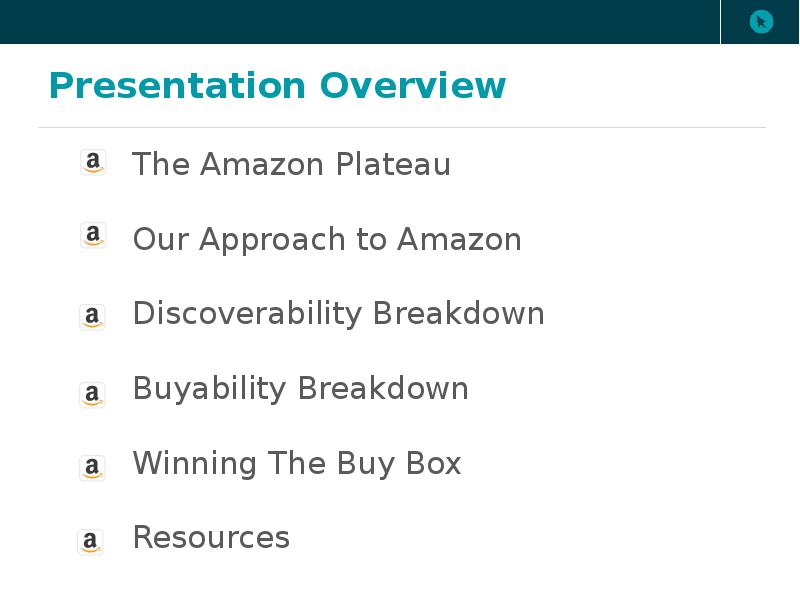800x600 pixels.
Task: Go to Buyability Breakdown item
Action: tap(300, 388)
